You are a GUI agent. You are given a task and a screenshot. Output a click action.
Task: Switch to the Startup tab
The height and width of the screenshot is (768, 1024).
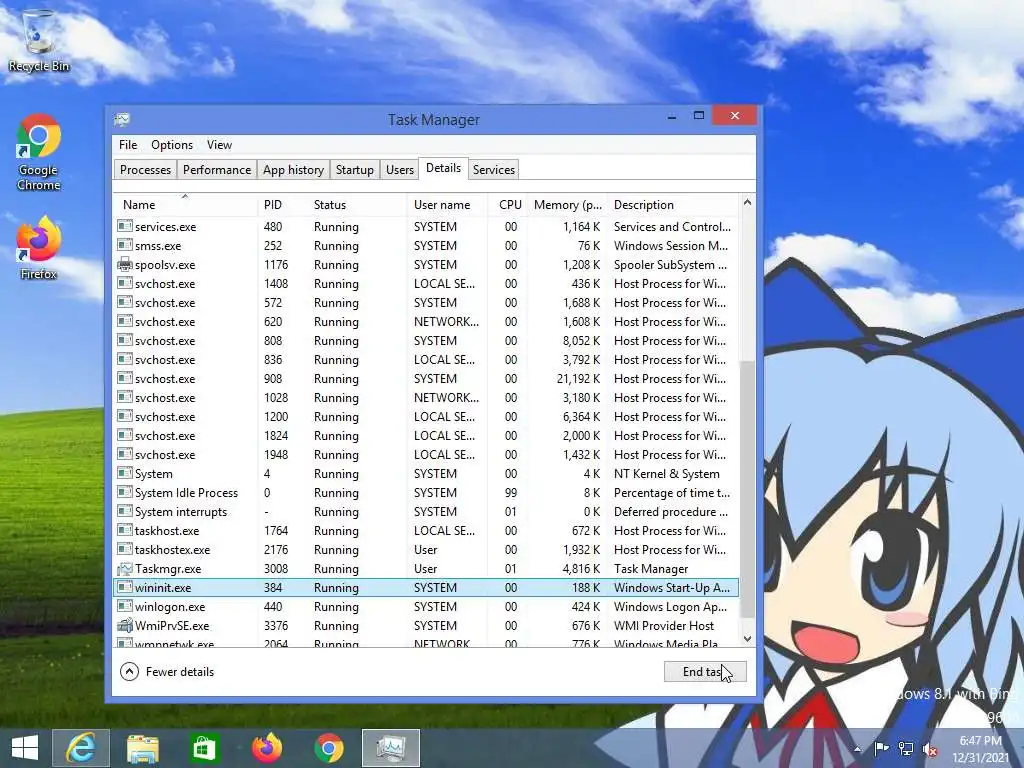coord(355,170)
